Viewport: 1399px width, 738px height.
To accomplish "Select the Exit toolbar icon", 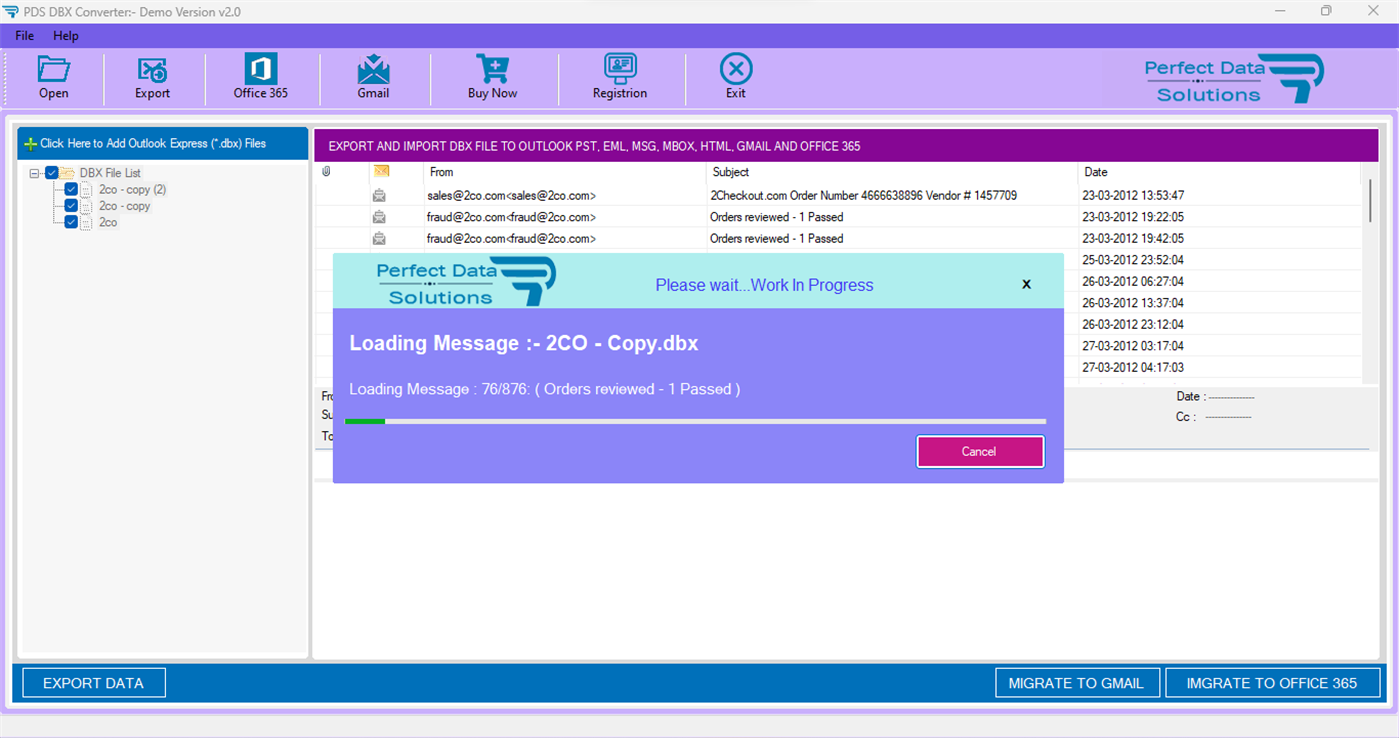I will coord(735,76).
